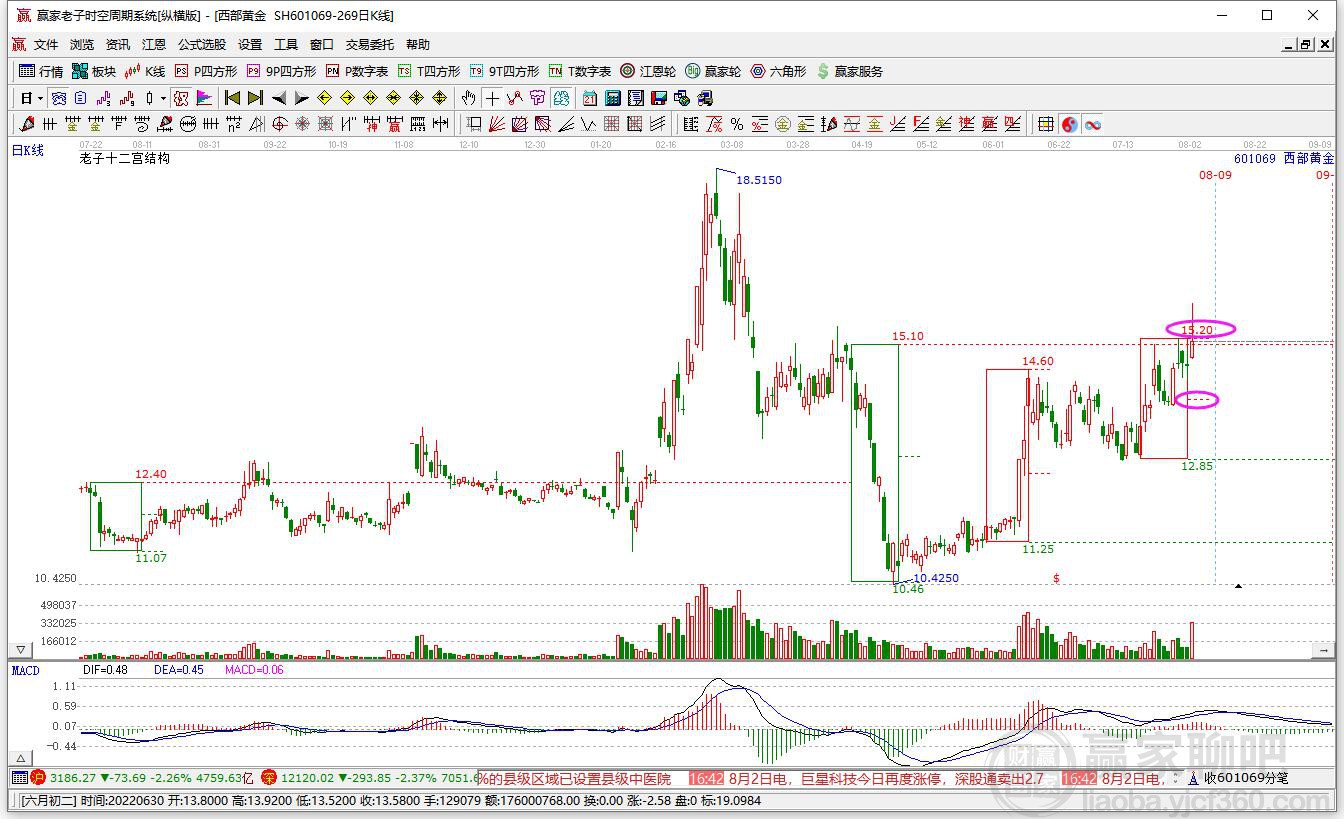Select the red pencil drawing tool

click(x=27, y=124)
